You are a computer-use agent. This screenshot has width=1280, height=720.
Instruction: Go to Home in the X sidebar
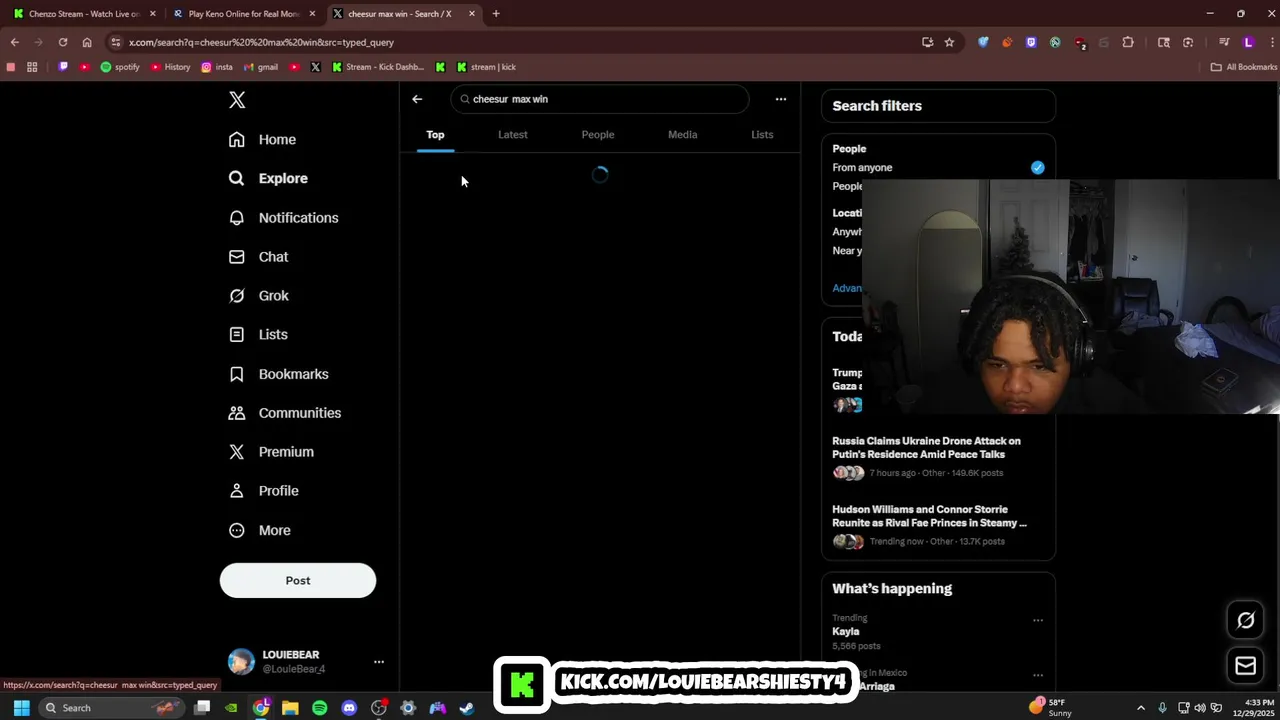coord(262,139)
